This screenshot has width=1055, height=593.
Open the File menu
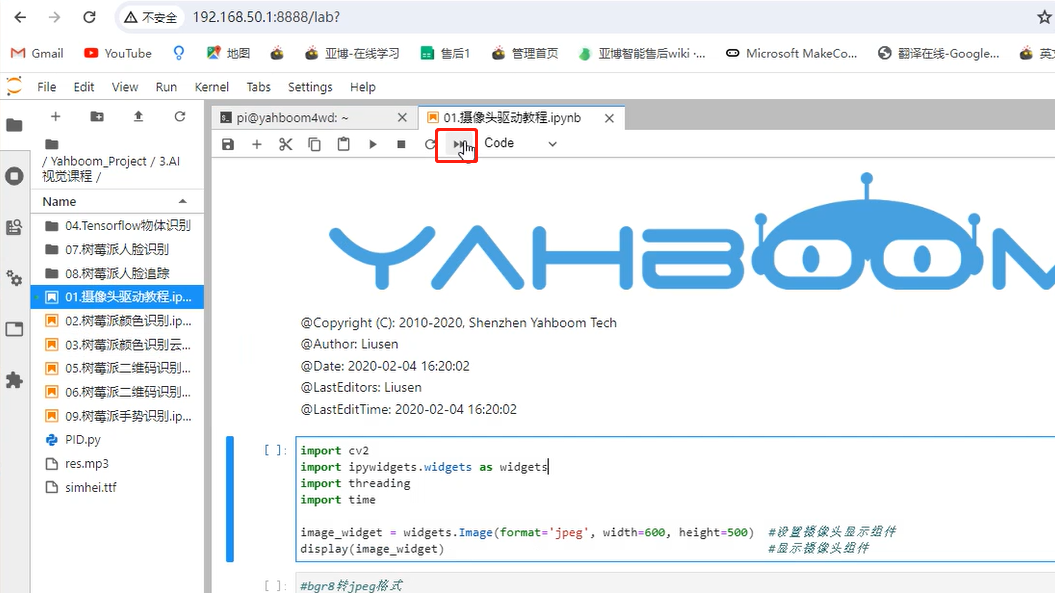click(x=46, y=87)
